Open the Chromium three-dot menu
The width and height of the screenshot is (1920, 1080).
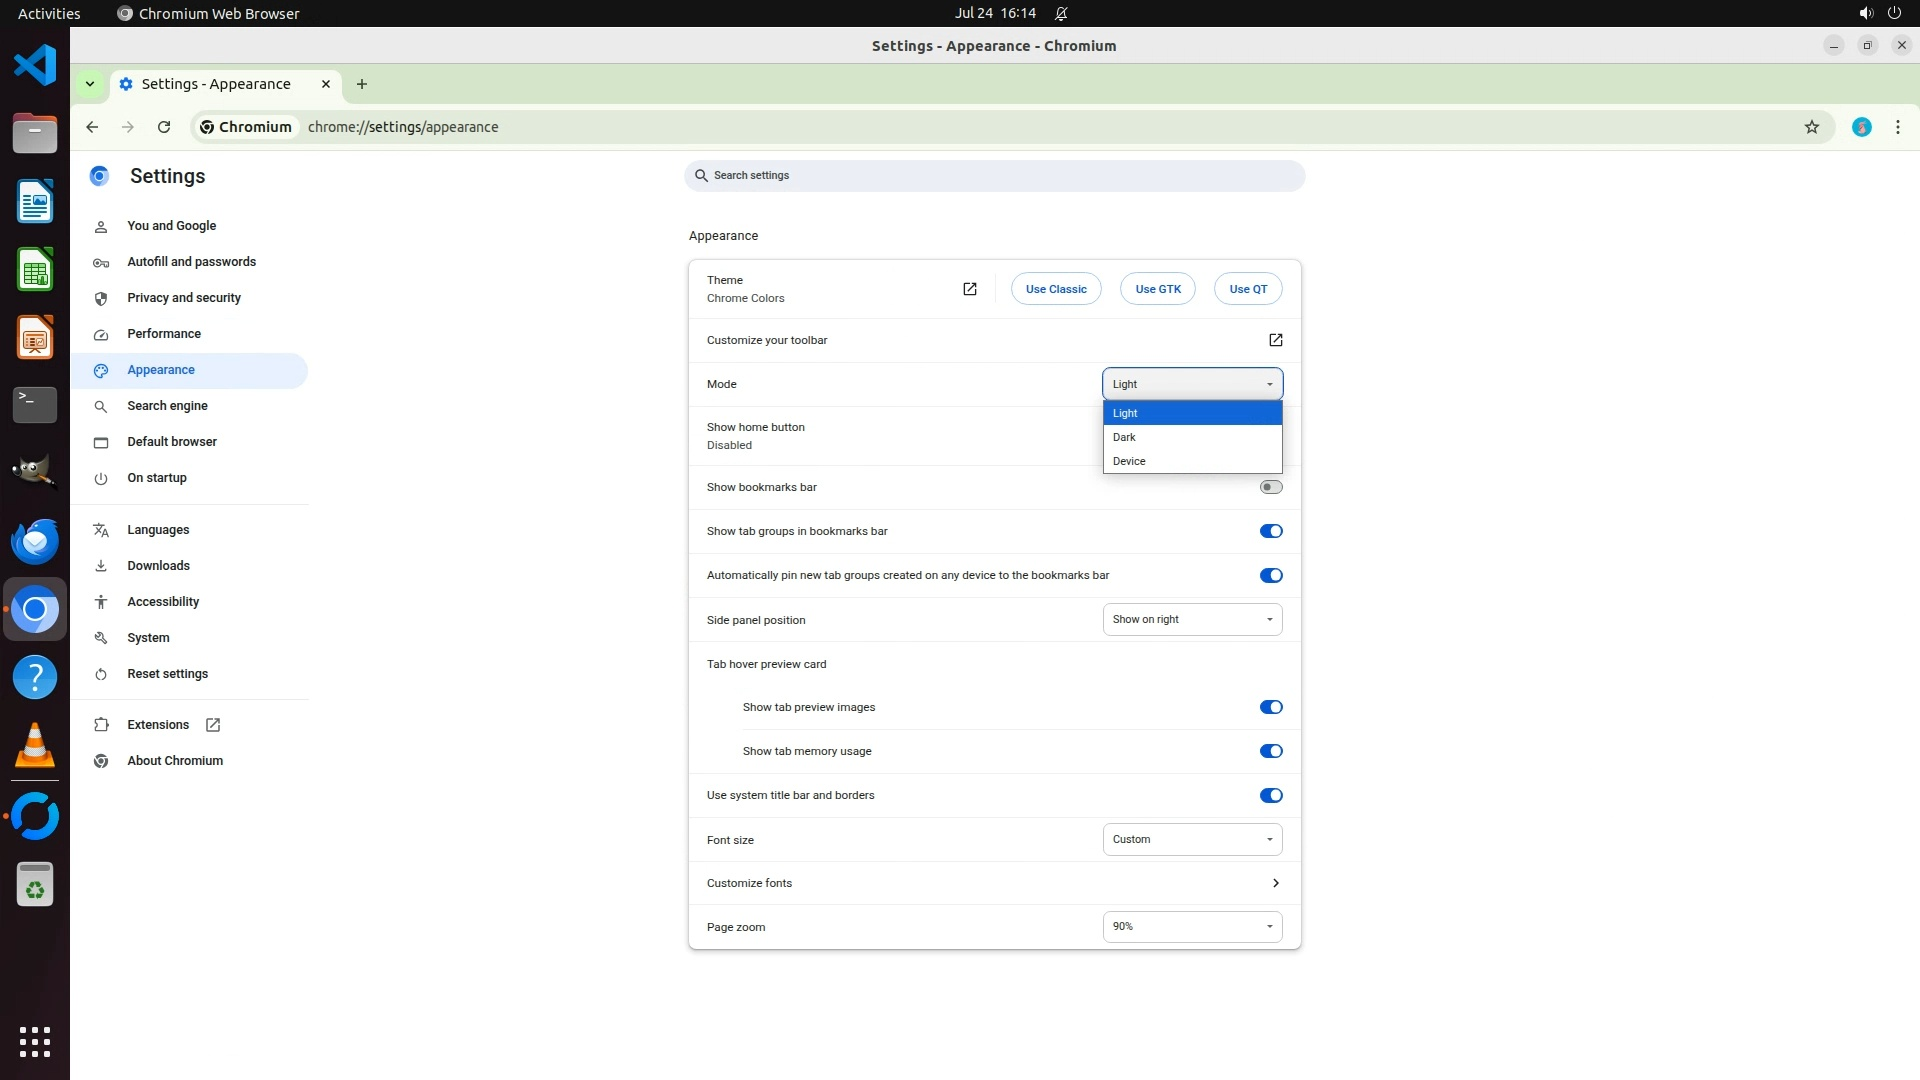tap(1897, 127)
